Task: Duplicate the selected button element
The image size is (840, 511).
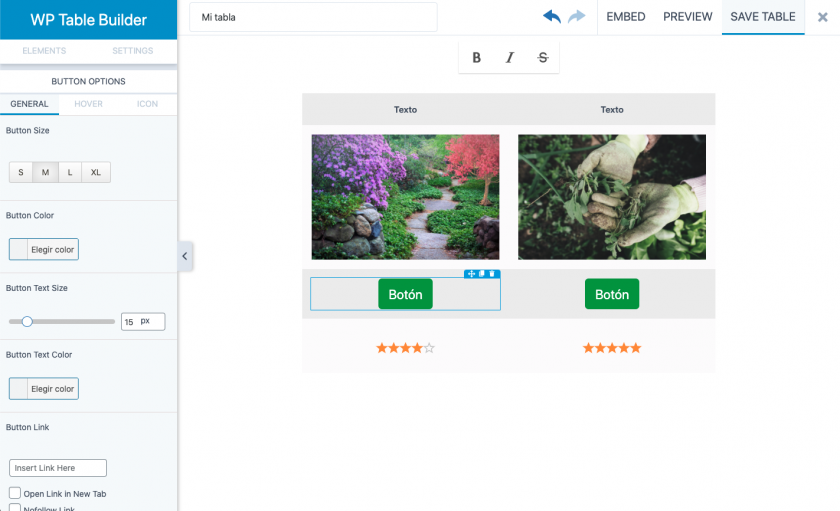Action: tap(481, 274)
